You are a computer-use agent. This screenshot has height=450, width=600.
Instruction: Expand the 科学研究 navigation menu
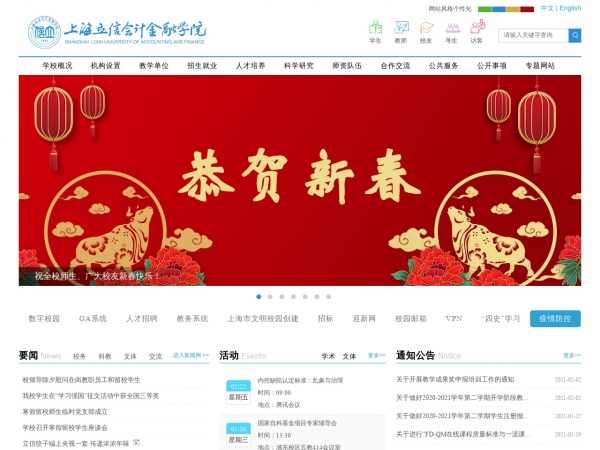pos(298,65)
